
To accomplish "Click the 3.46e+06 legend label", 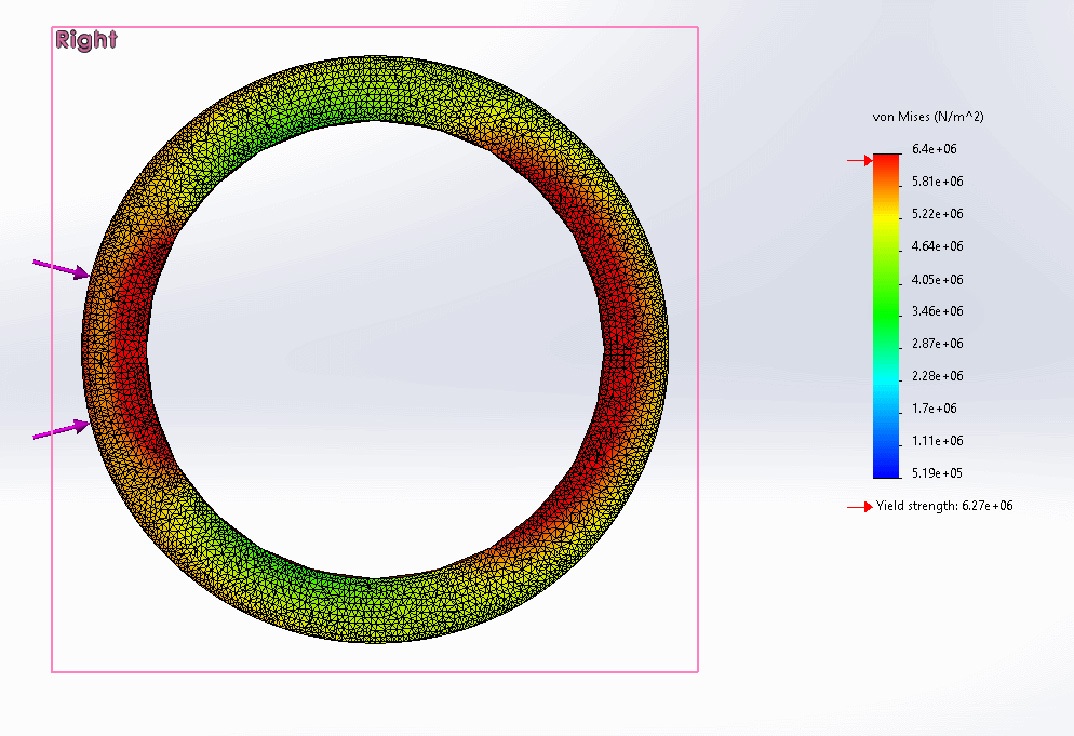I will point(937,311).
